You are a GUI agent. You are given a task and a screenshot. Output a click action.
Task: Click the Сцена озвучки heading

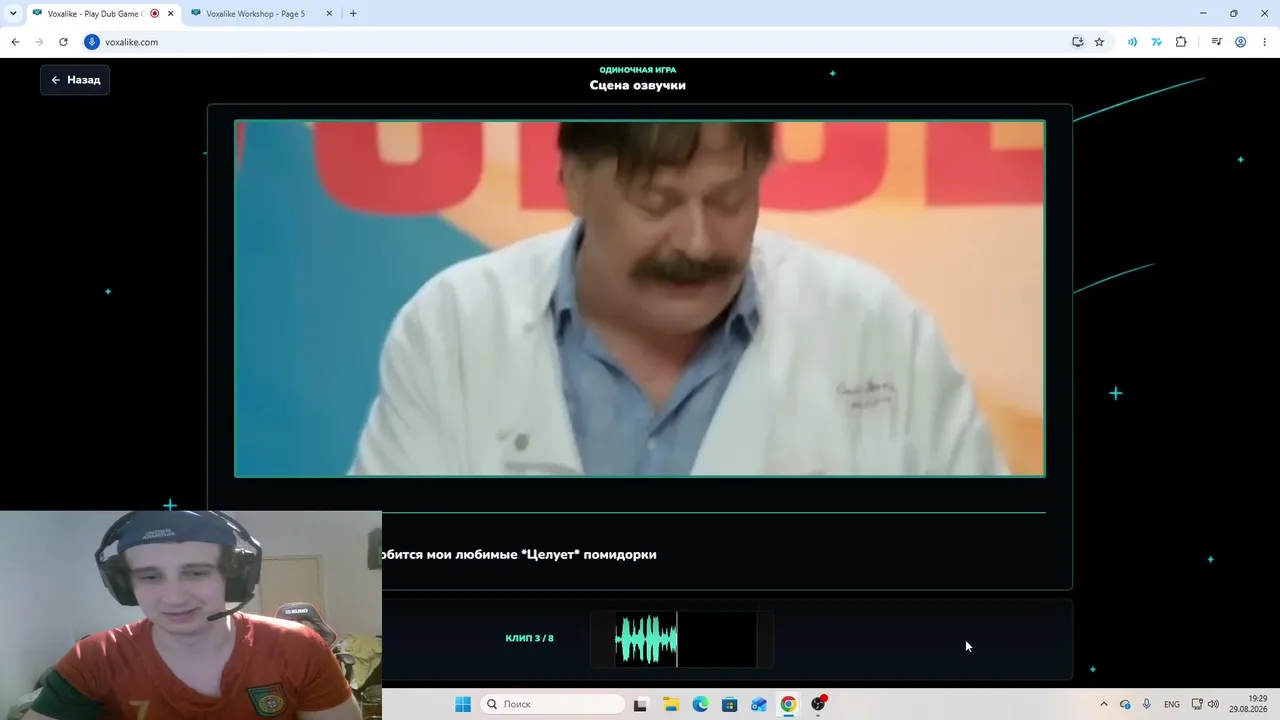click(x=638, y=85)
